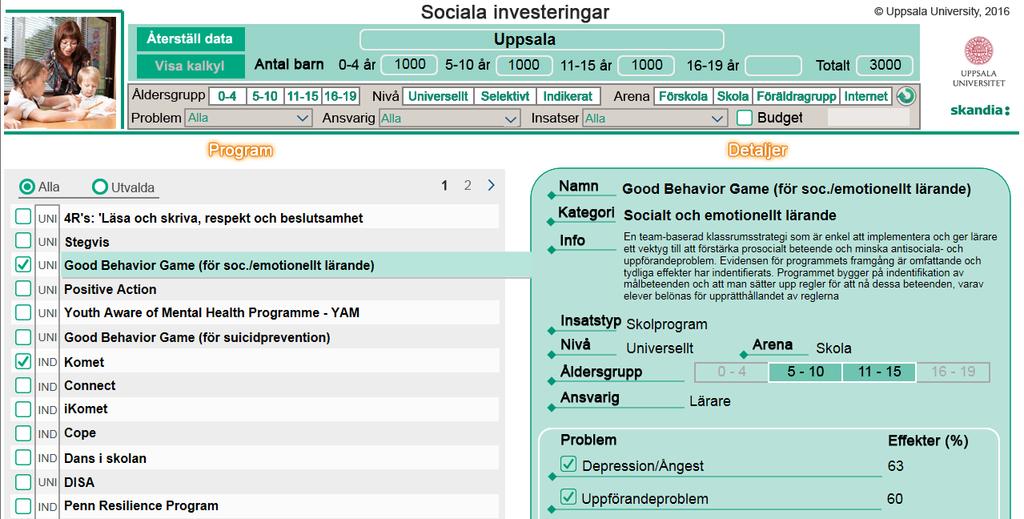Edit the 11-15 år child count field

[x=647, y=65]
